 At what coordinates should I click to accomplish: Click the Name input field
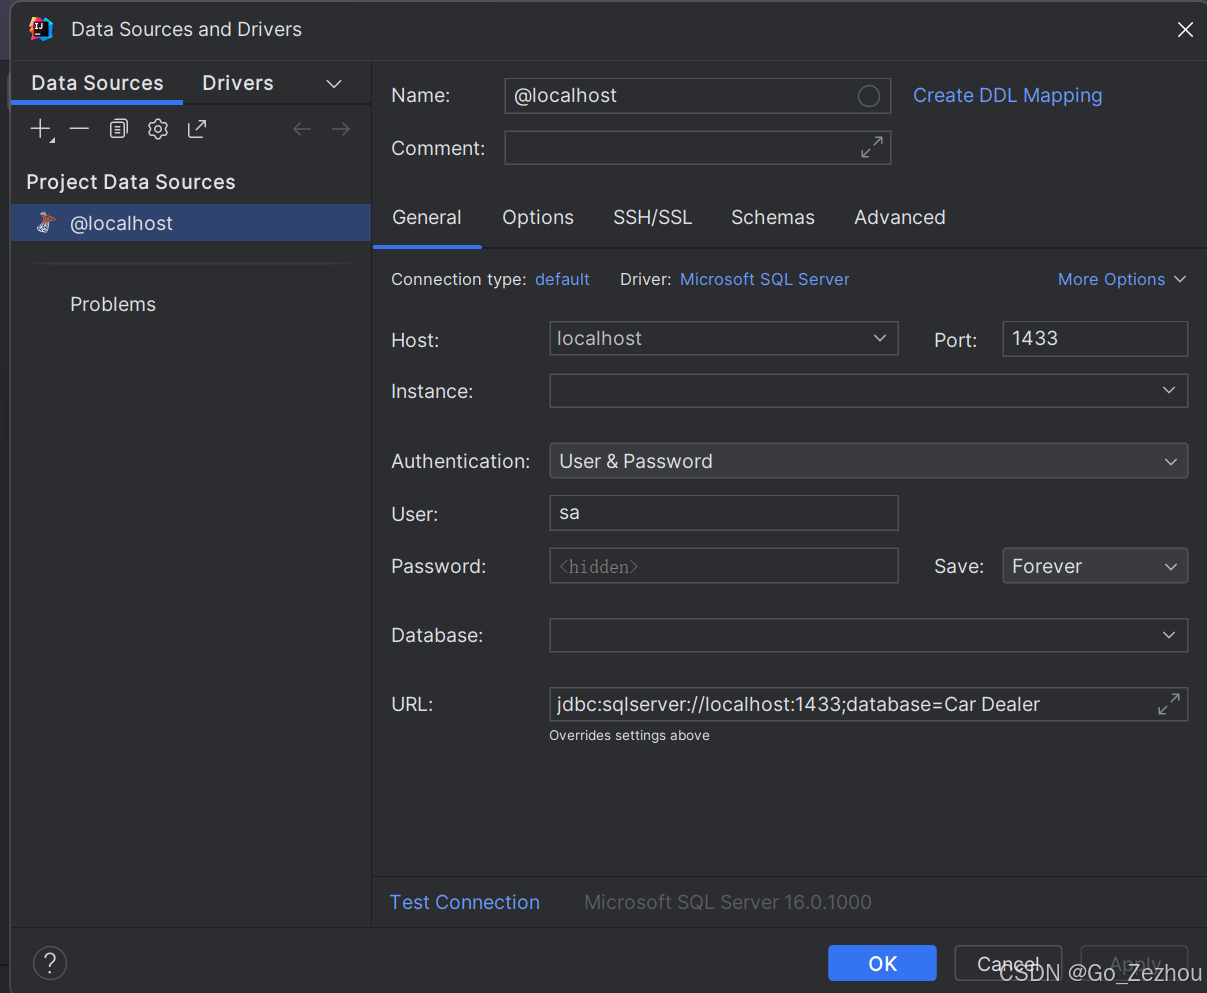[698, 96]
